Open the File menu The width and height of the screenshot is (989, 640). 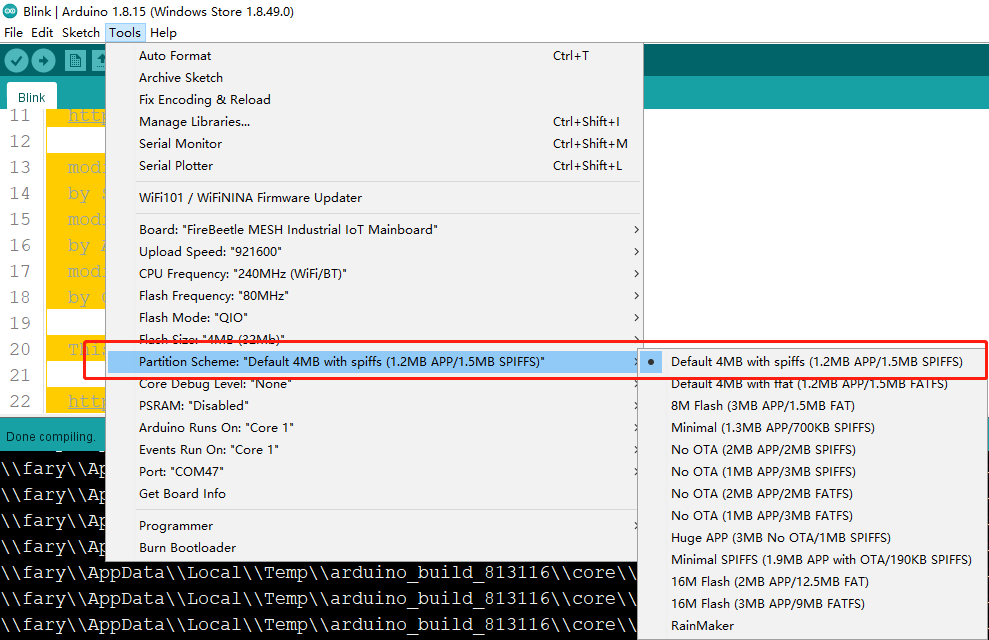pyautogui.click(x=13, y=33)
